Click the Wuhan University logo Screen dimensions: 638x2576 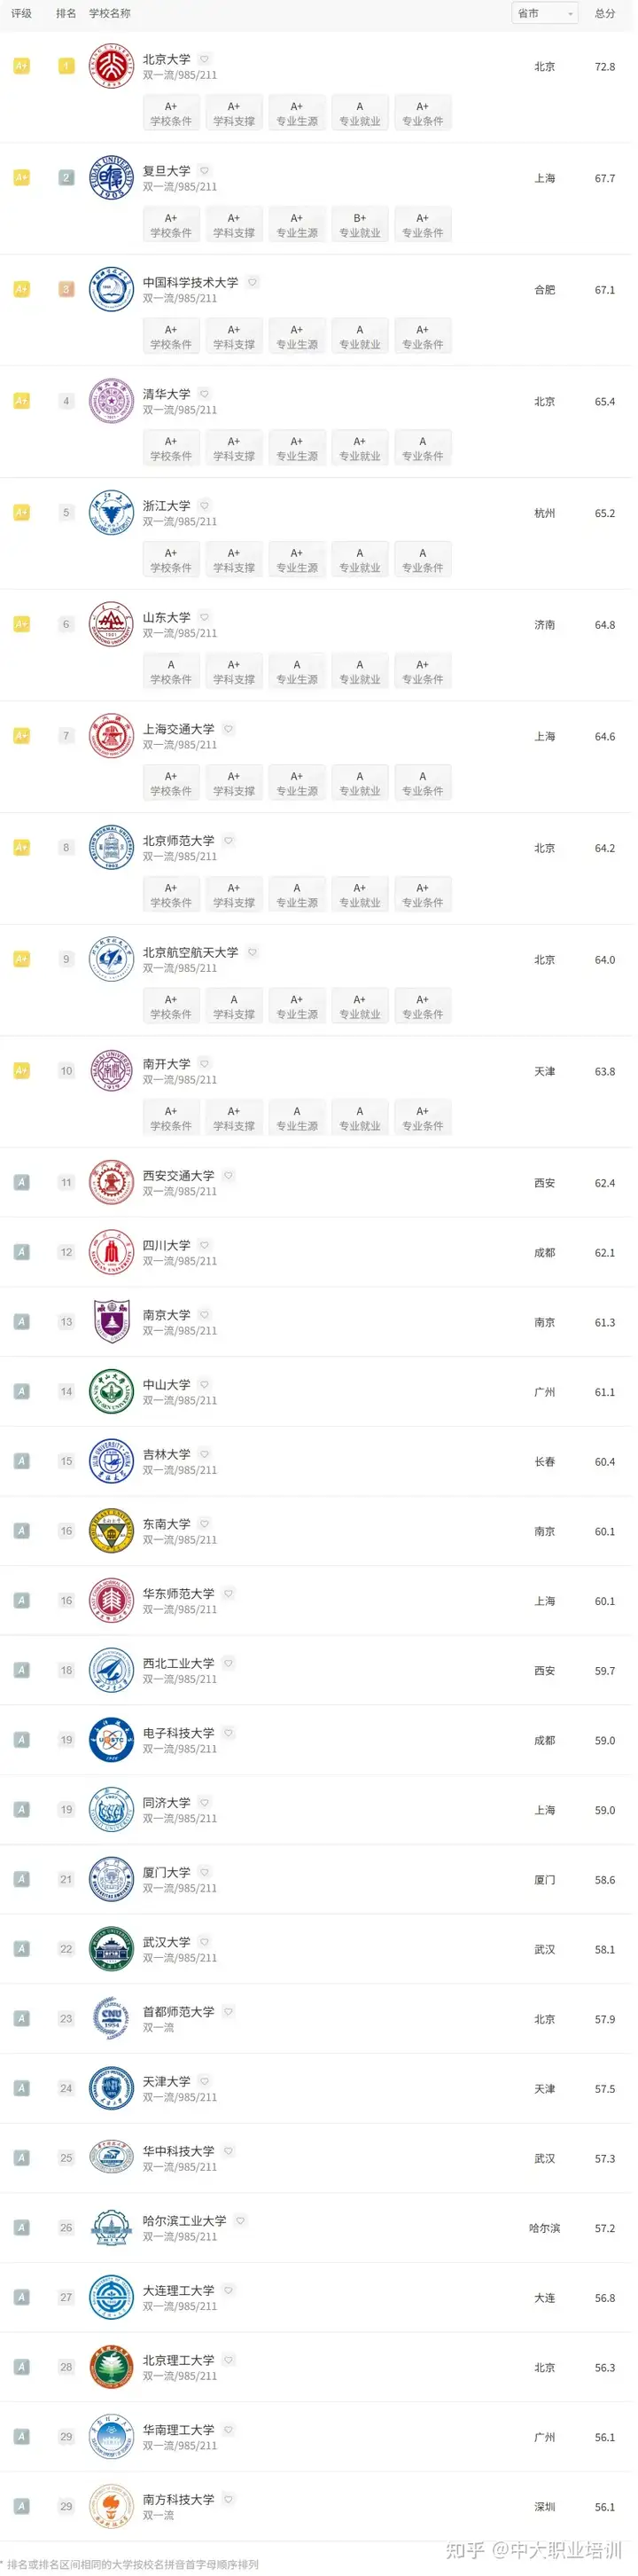111,1949
